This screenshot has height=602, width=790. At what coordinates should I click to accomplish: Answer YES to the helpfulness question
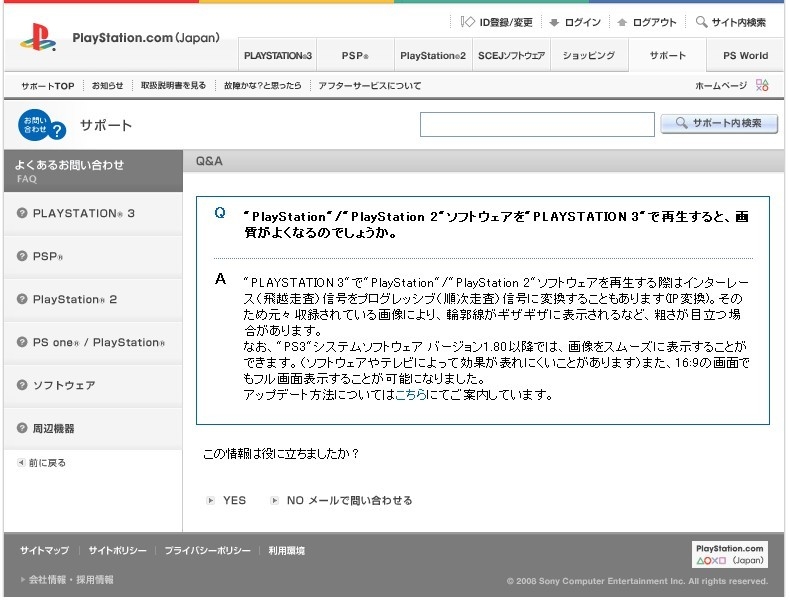click(x=234, y=500)
